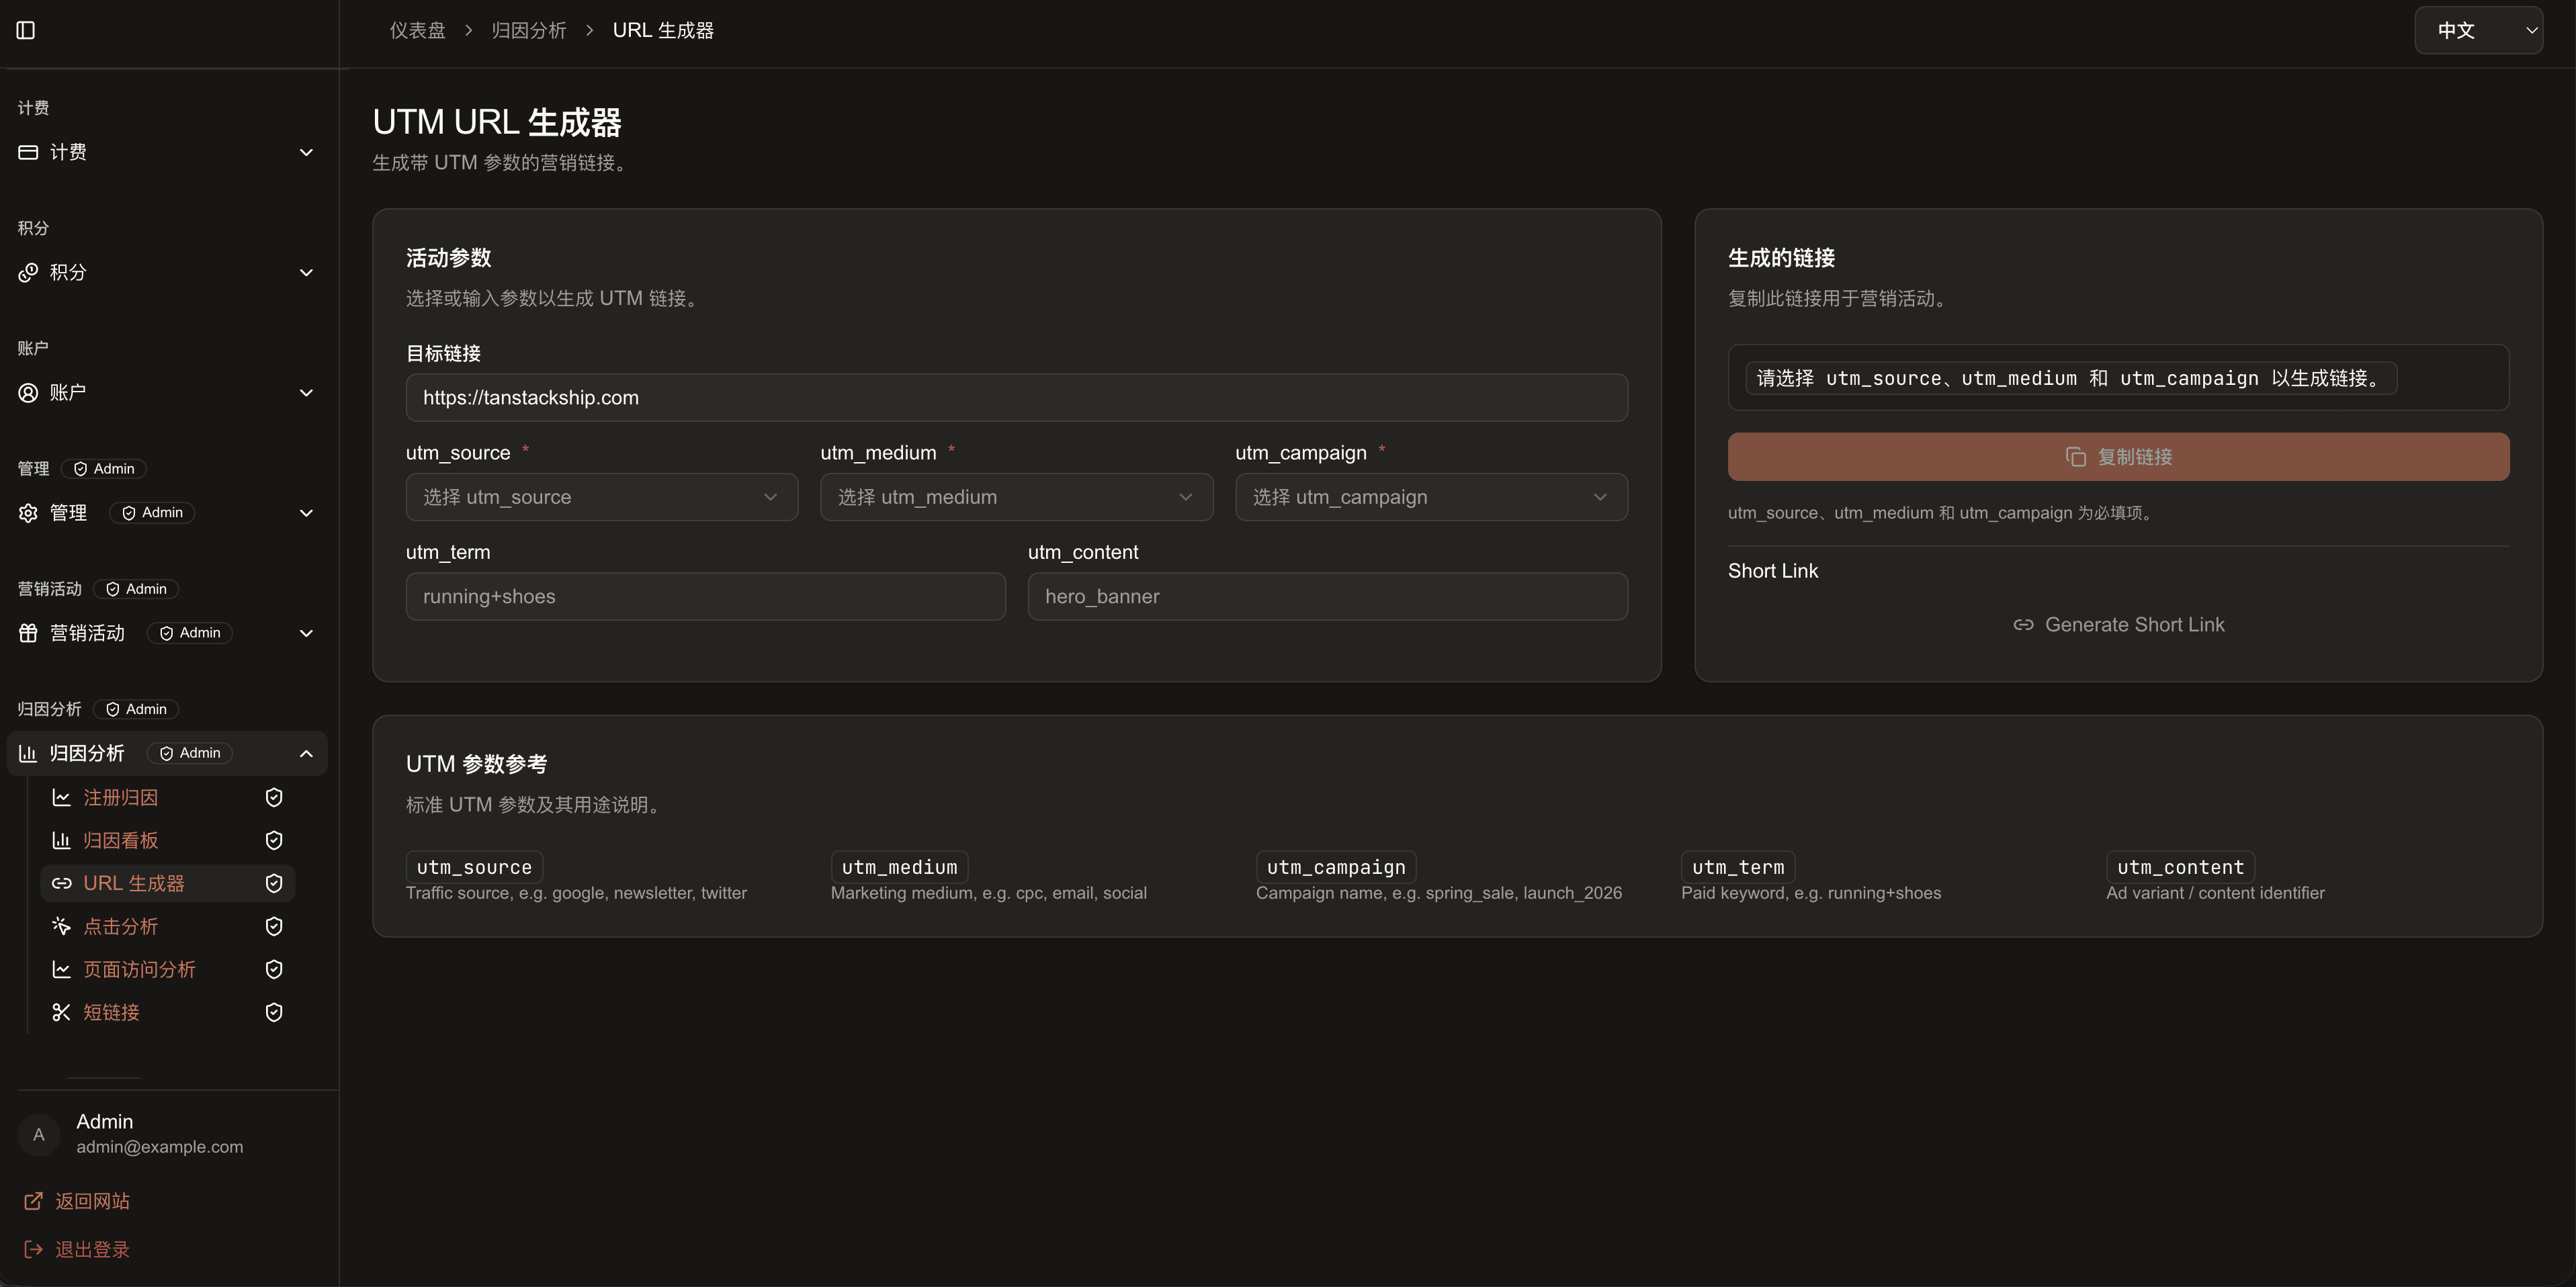Open the utm_campaign dropdown
This screenshot has width=2576, height=1287.
[x=1431, y=497]
